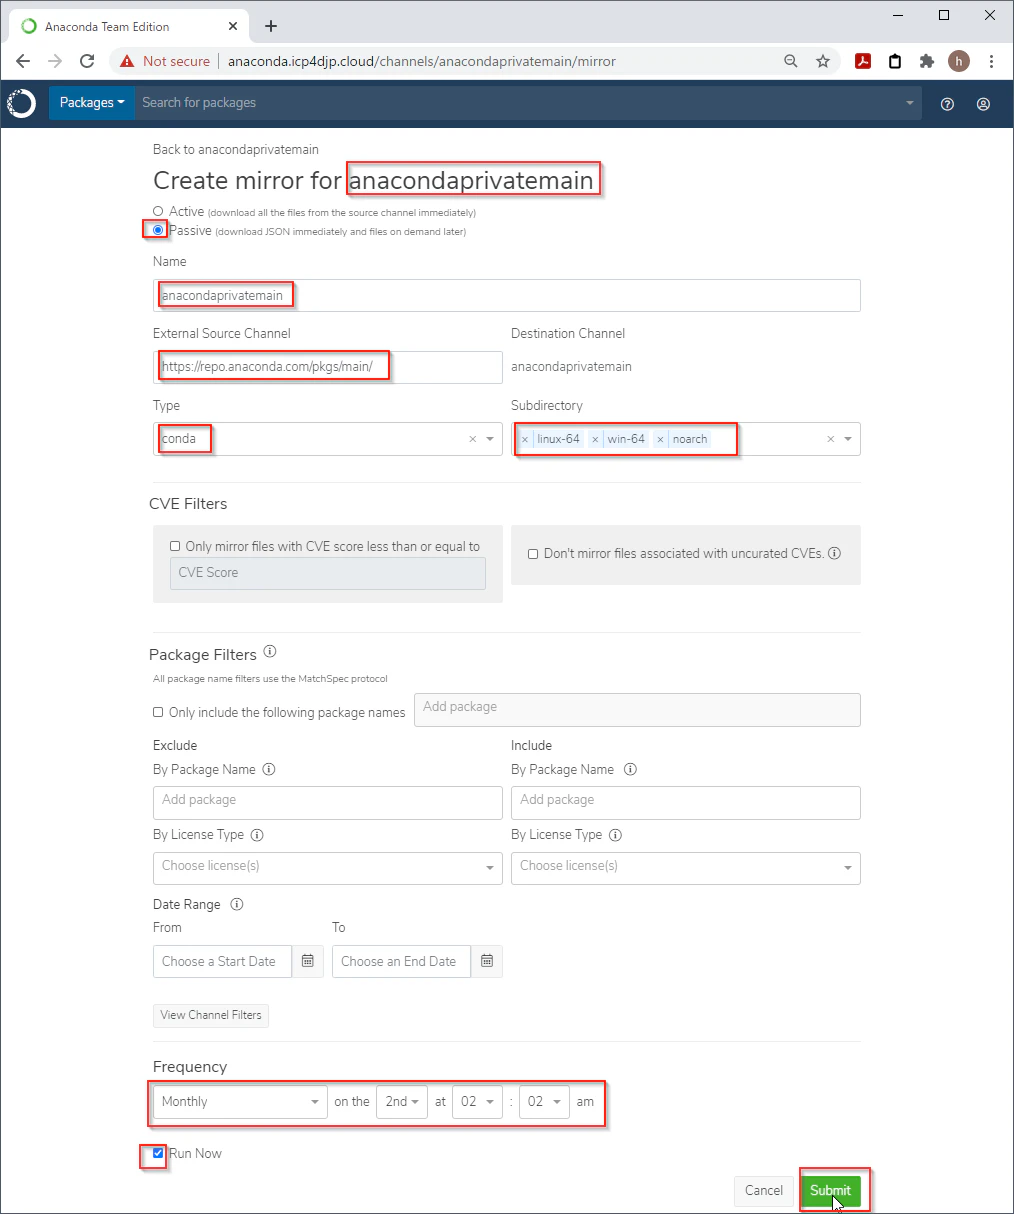Click the browser forward arrow

(x=55, y=61)
